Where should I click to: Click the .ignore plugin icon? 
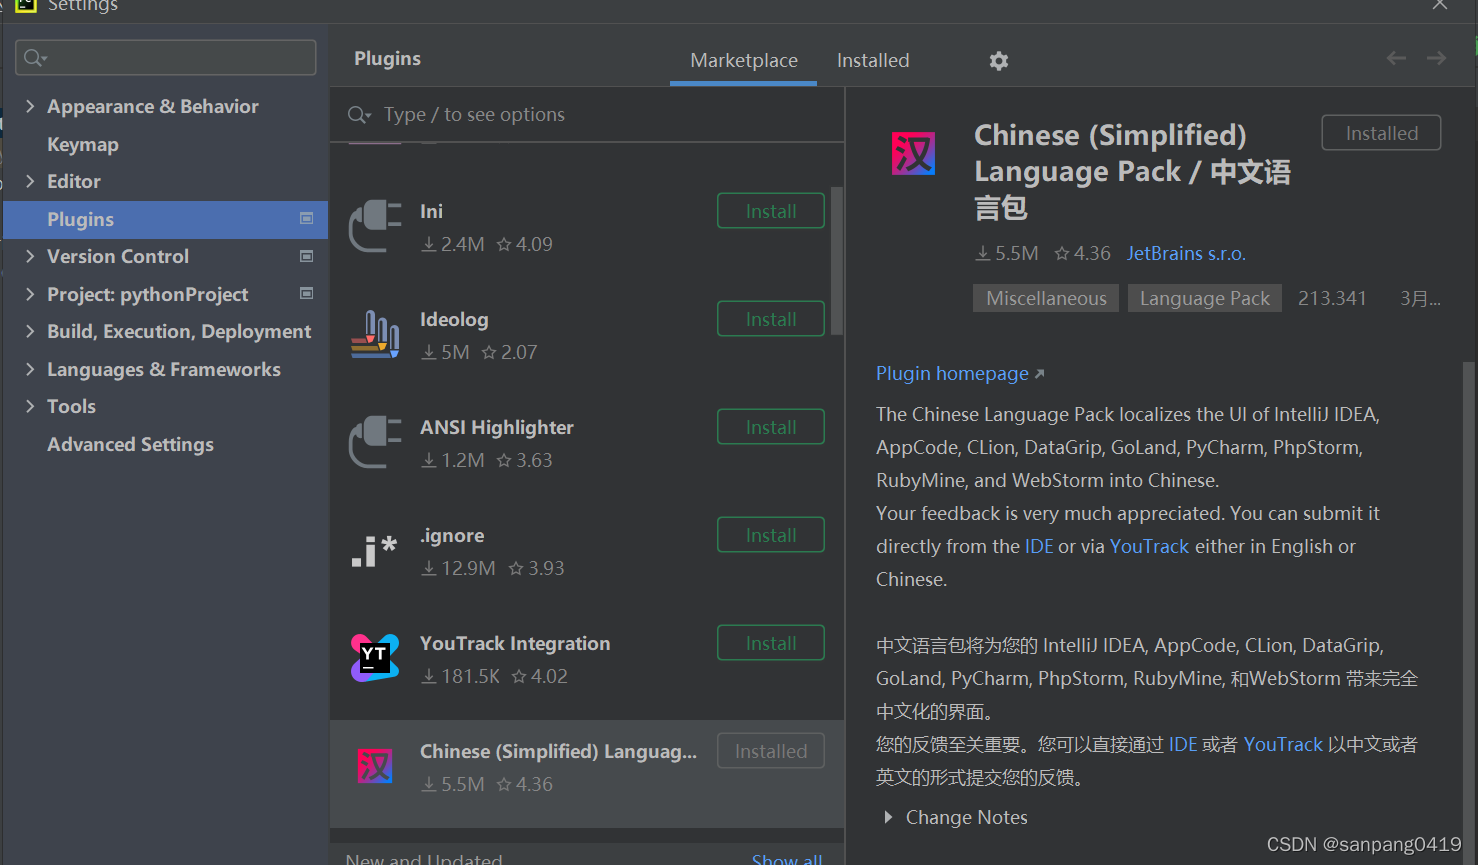click(x=375, y=550)
